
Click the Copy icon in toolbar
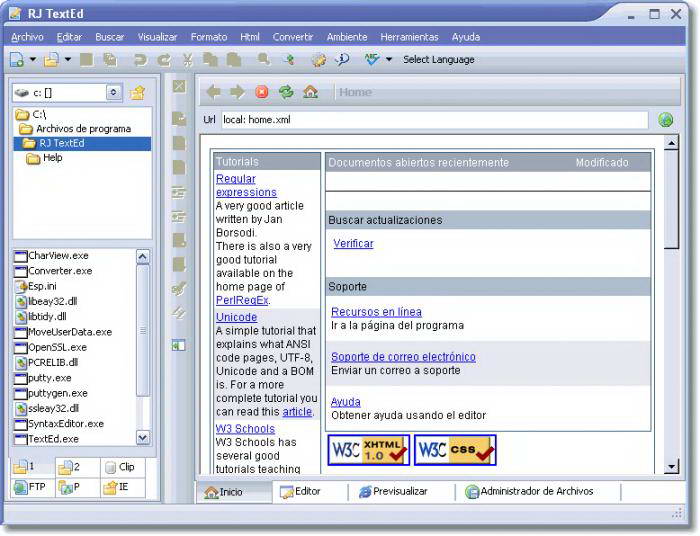(210, 59)
